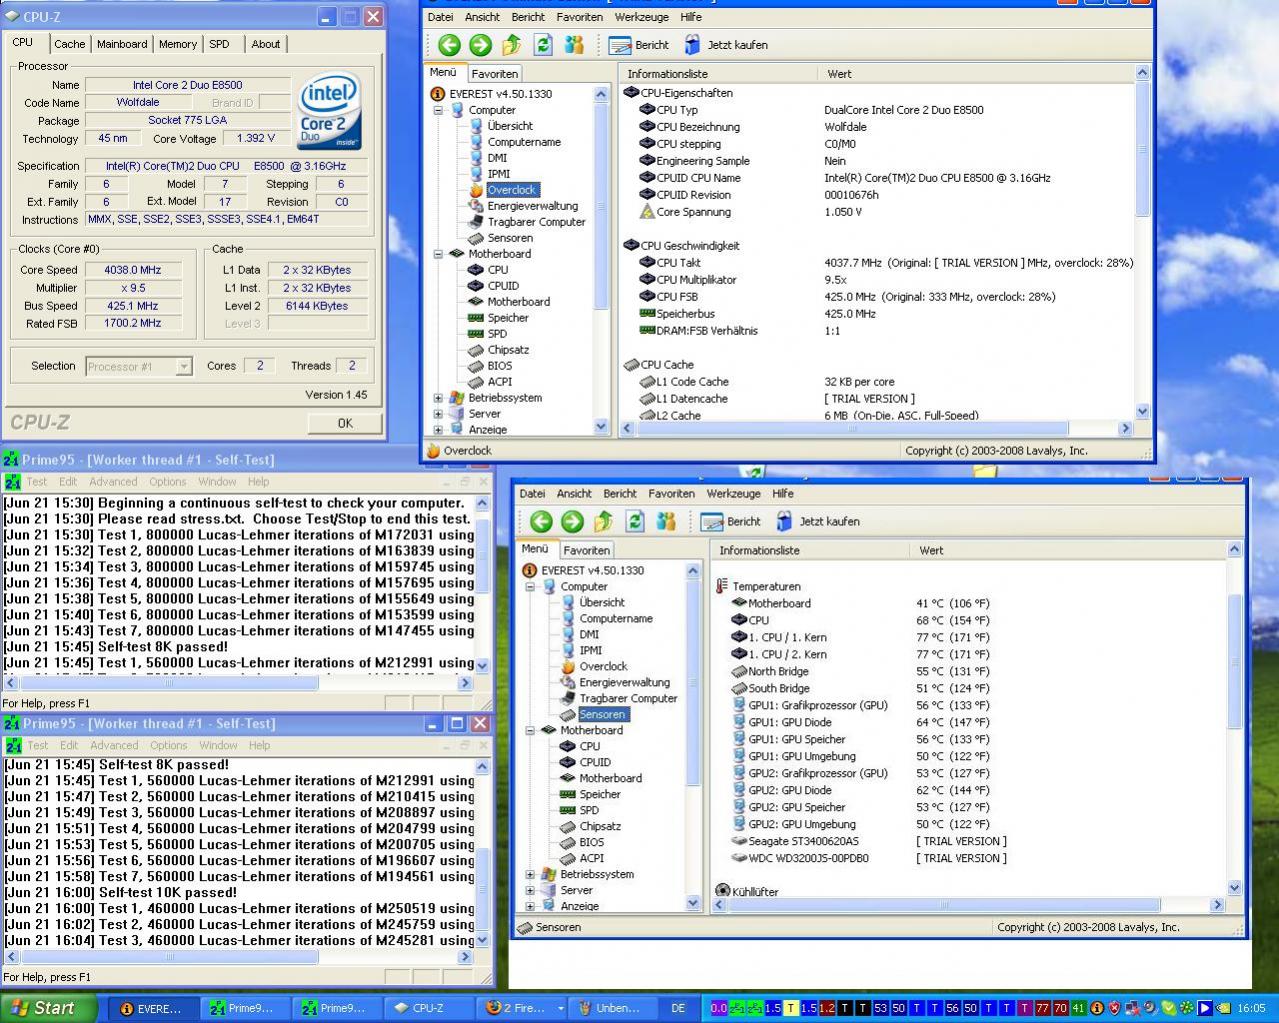Open Bericht report in lower EVEREST toolbar
This screenshot has width=1279, height=1023.
[x=731, y=521]
